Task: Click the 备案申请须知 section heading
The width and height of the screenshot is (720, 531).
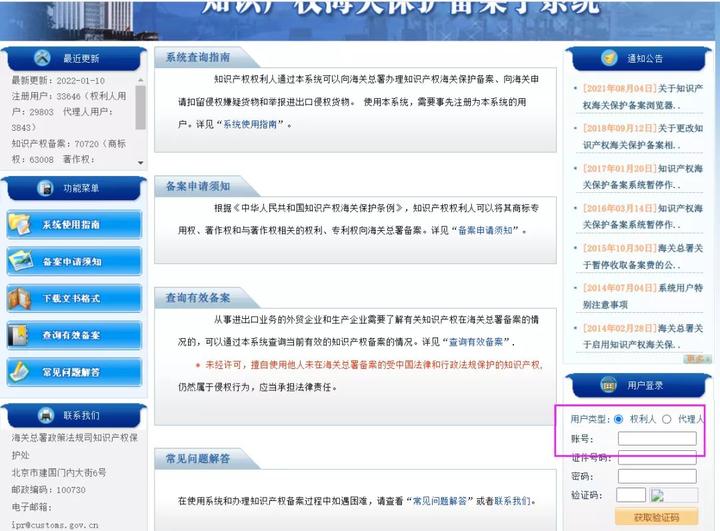Action: (198, 186)
